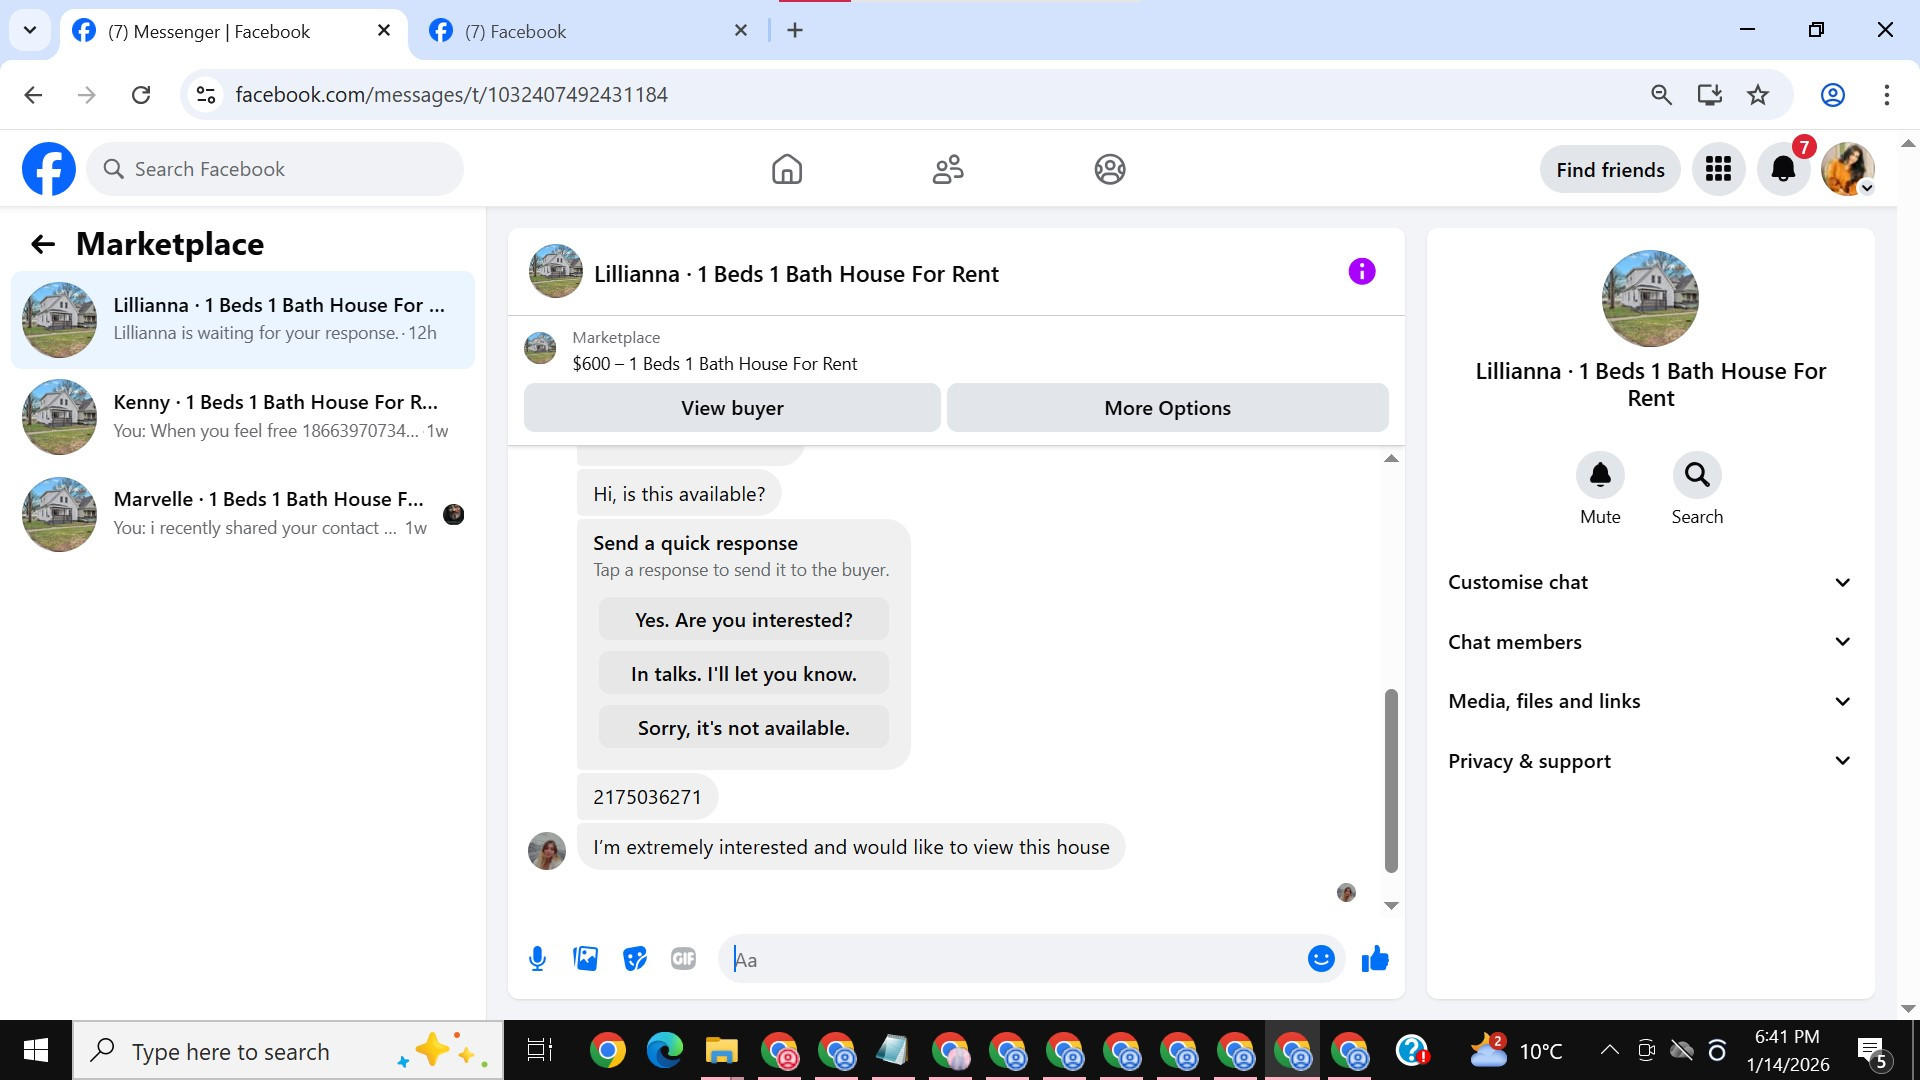Open conversation information (purple i icon)
This screenshot has width=1920, height=1080.
(x=1361, y=272)
